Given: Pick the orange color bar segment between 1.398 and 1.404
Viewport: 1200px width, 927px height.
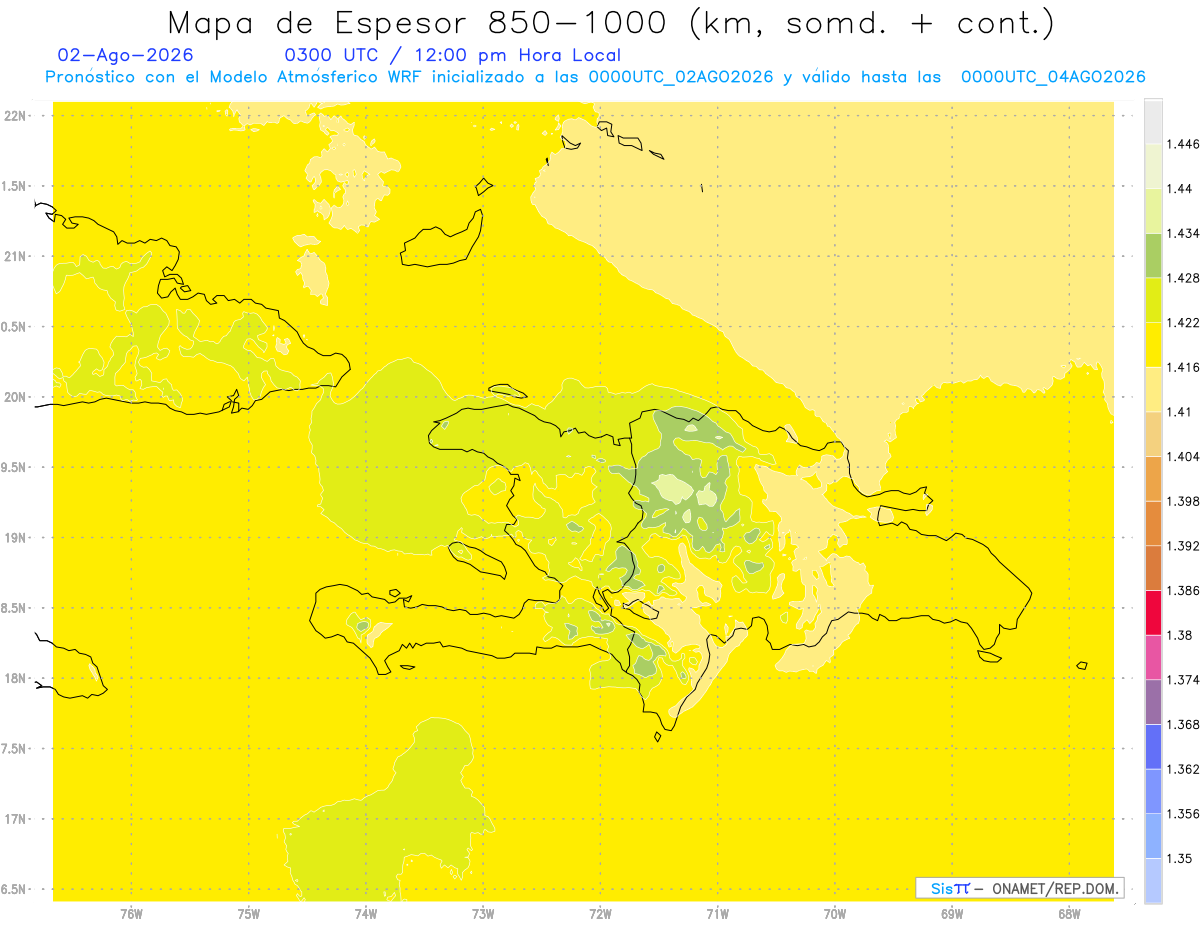Looking at the screenshot, I should [x=1153, y=479].
